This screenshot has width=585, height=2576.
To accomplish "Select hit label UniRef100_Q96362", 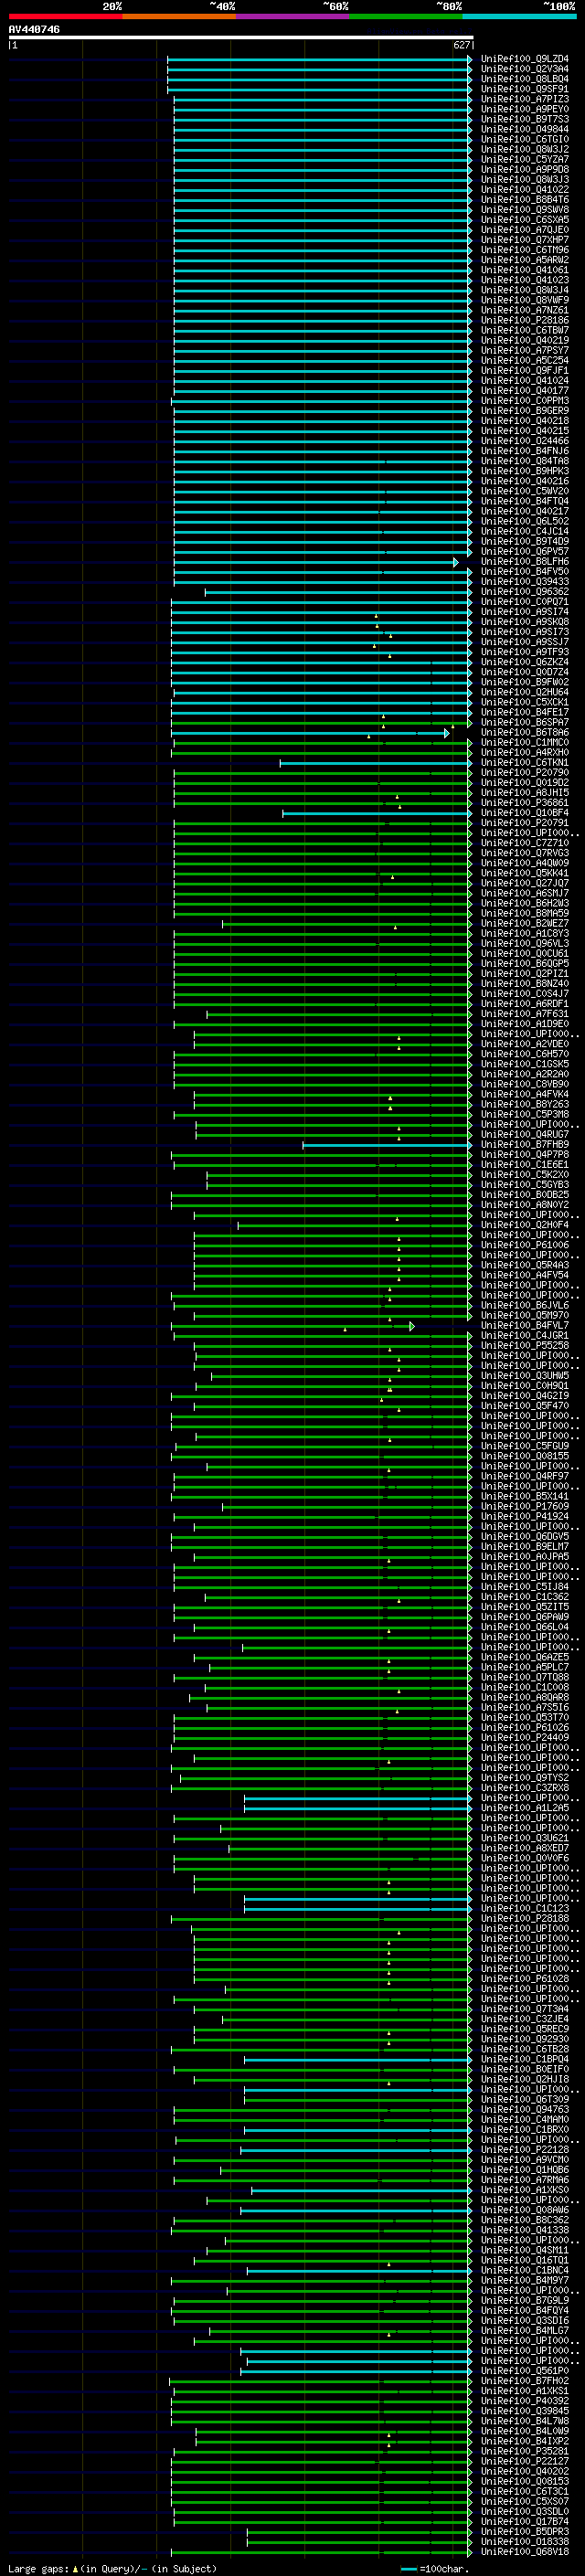I will tap(525, 592).
